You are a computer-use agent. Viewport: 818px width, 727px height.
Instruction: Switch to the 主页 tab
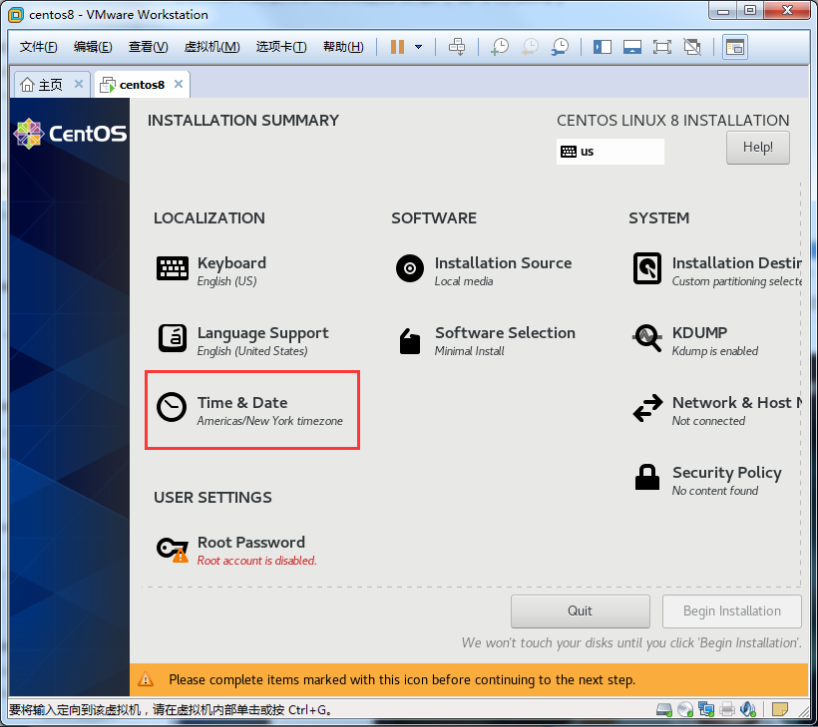(x=42, y=85)
